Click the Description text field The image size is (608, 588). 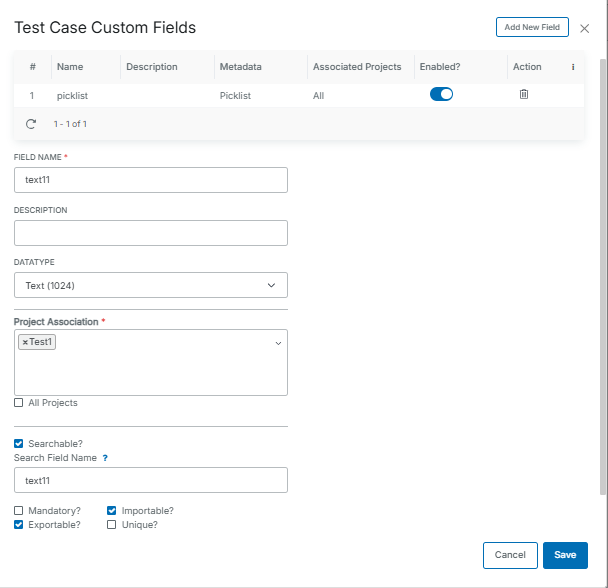[x=151, y=233]
